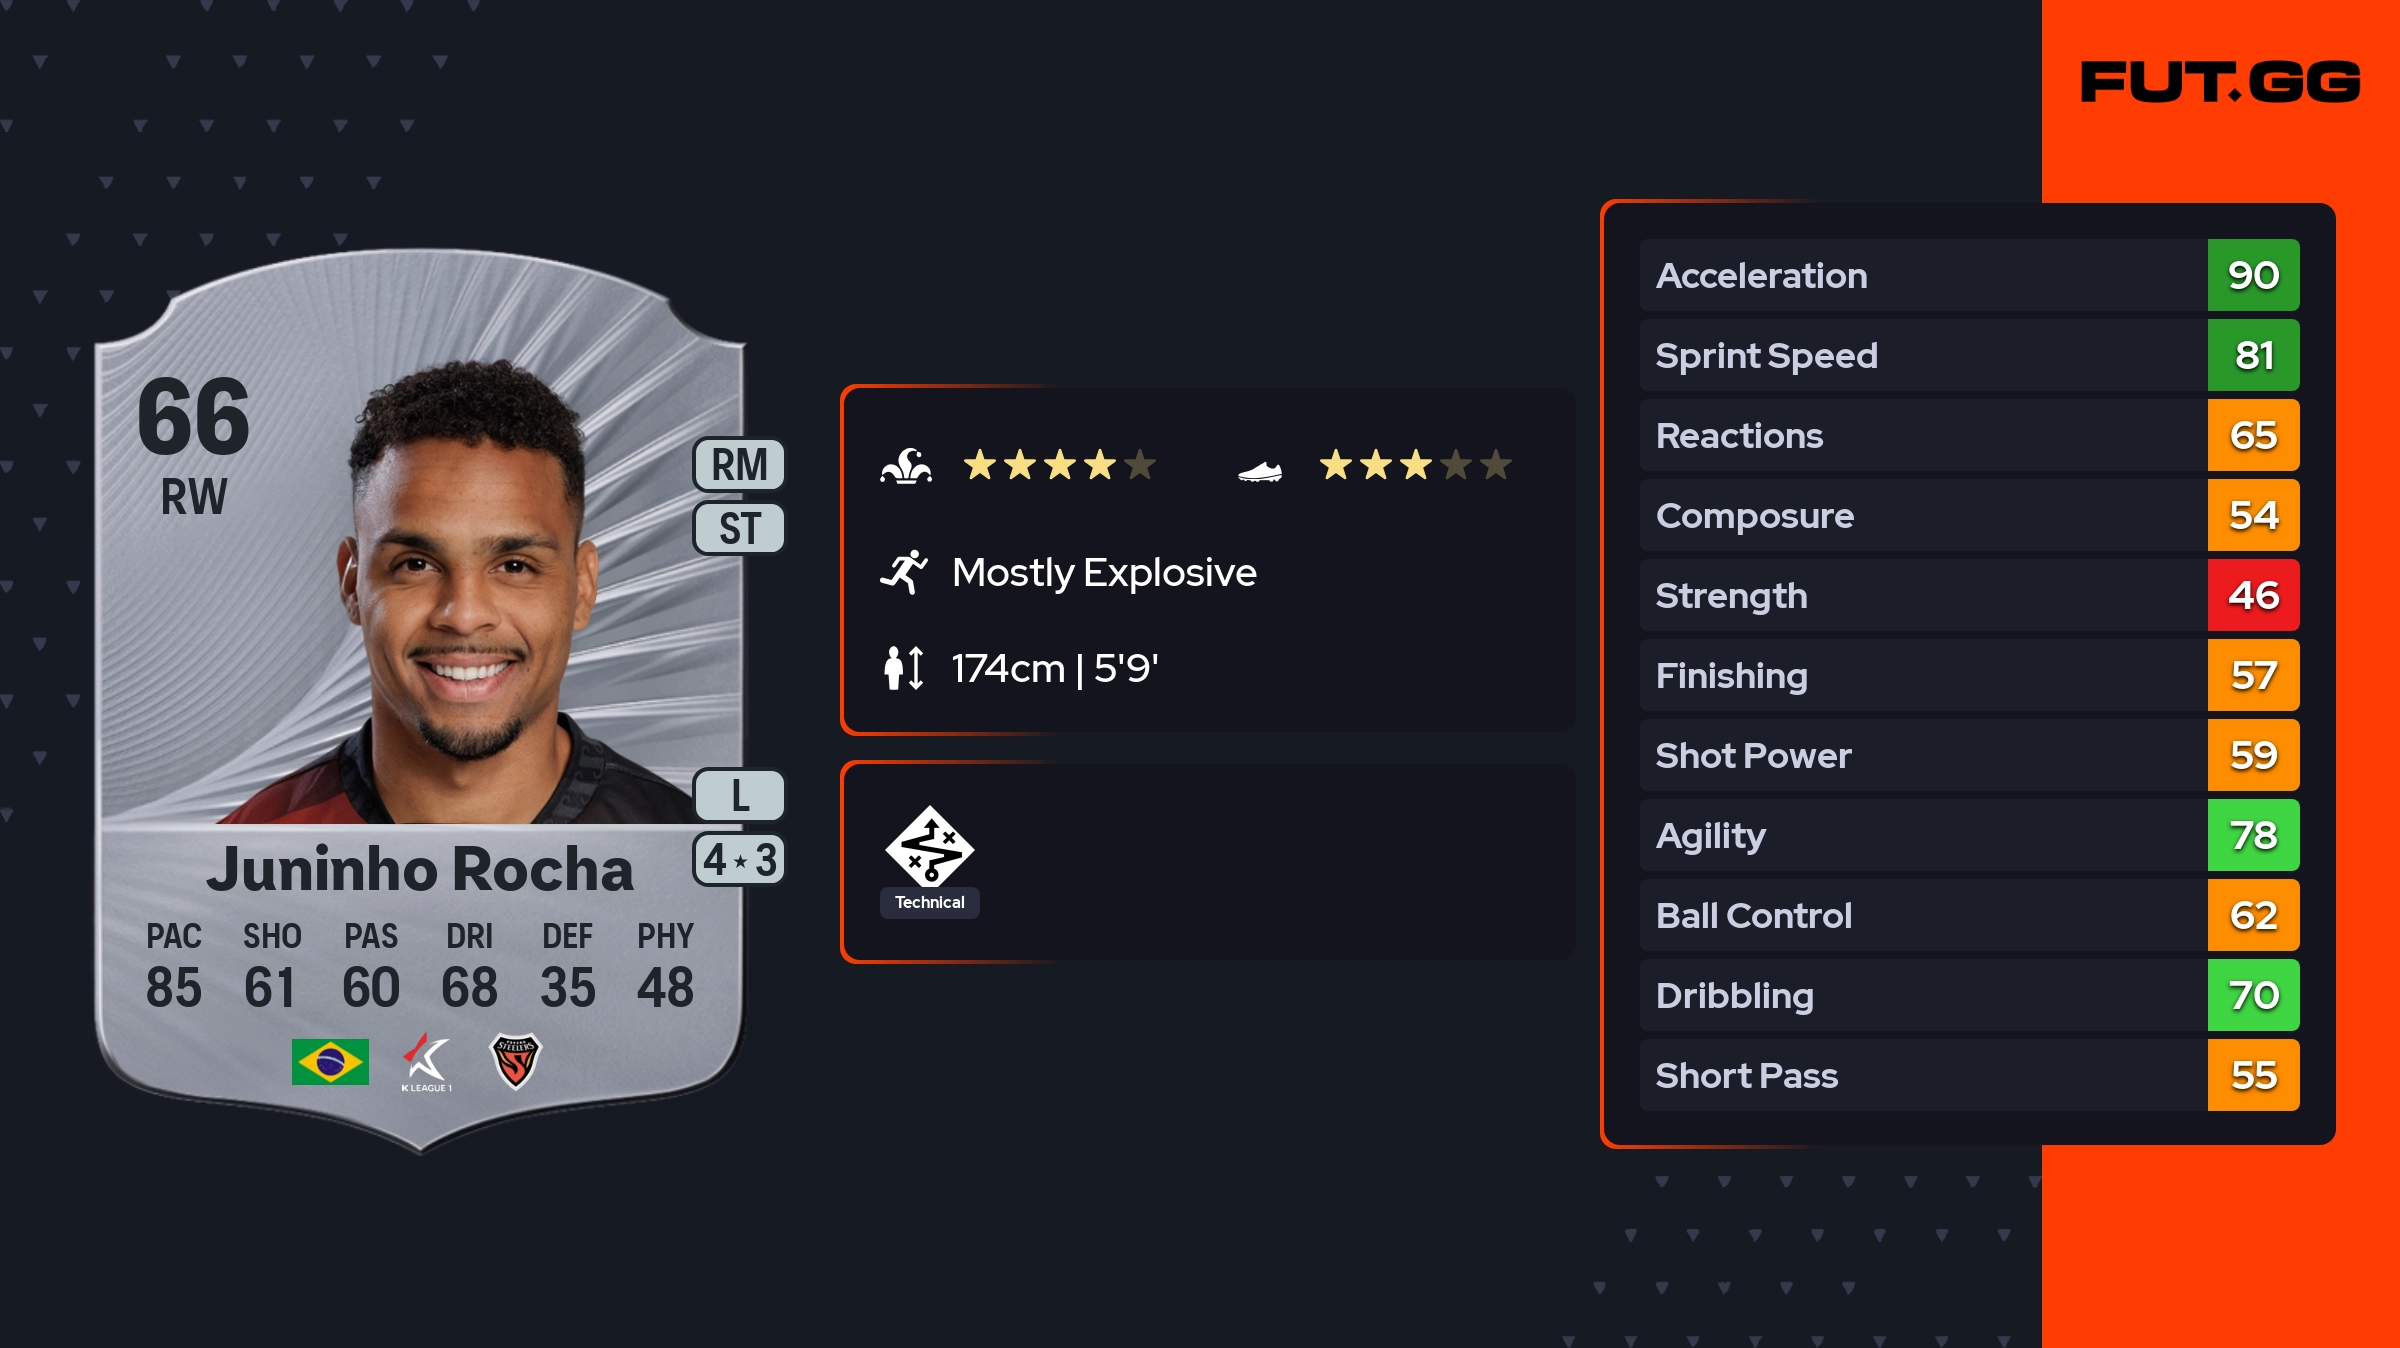Click the Brazil flag icon
The width and height of the screenshot is (2400, 1348).
tap(330, 1061)
